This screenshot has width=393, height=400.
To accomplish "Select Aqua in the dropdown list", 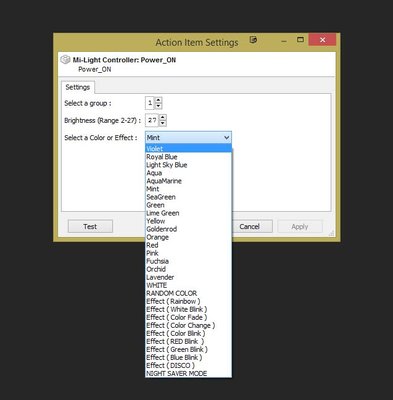I will click(x=188, y=173).
